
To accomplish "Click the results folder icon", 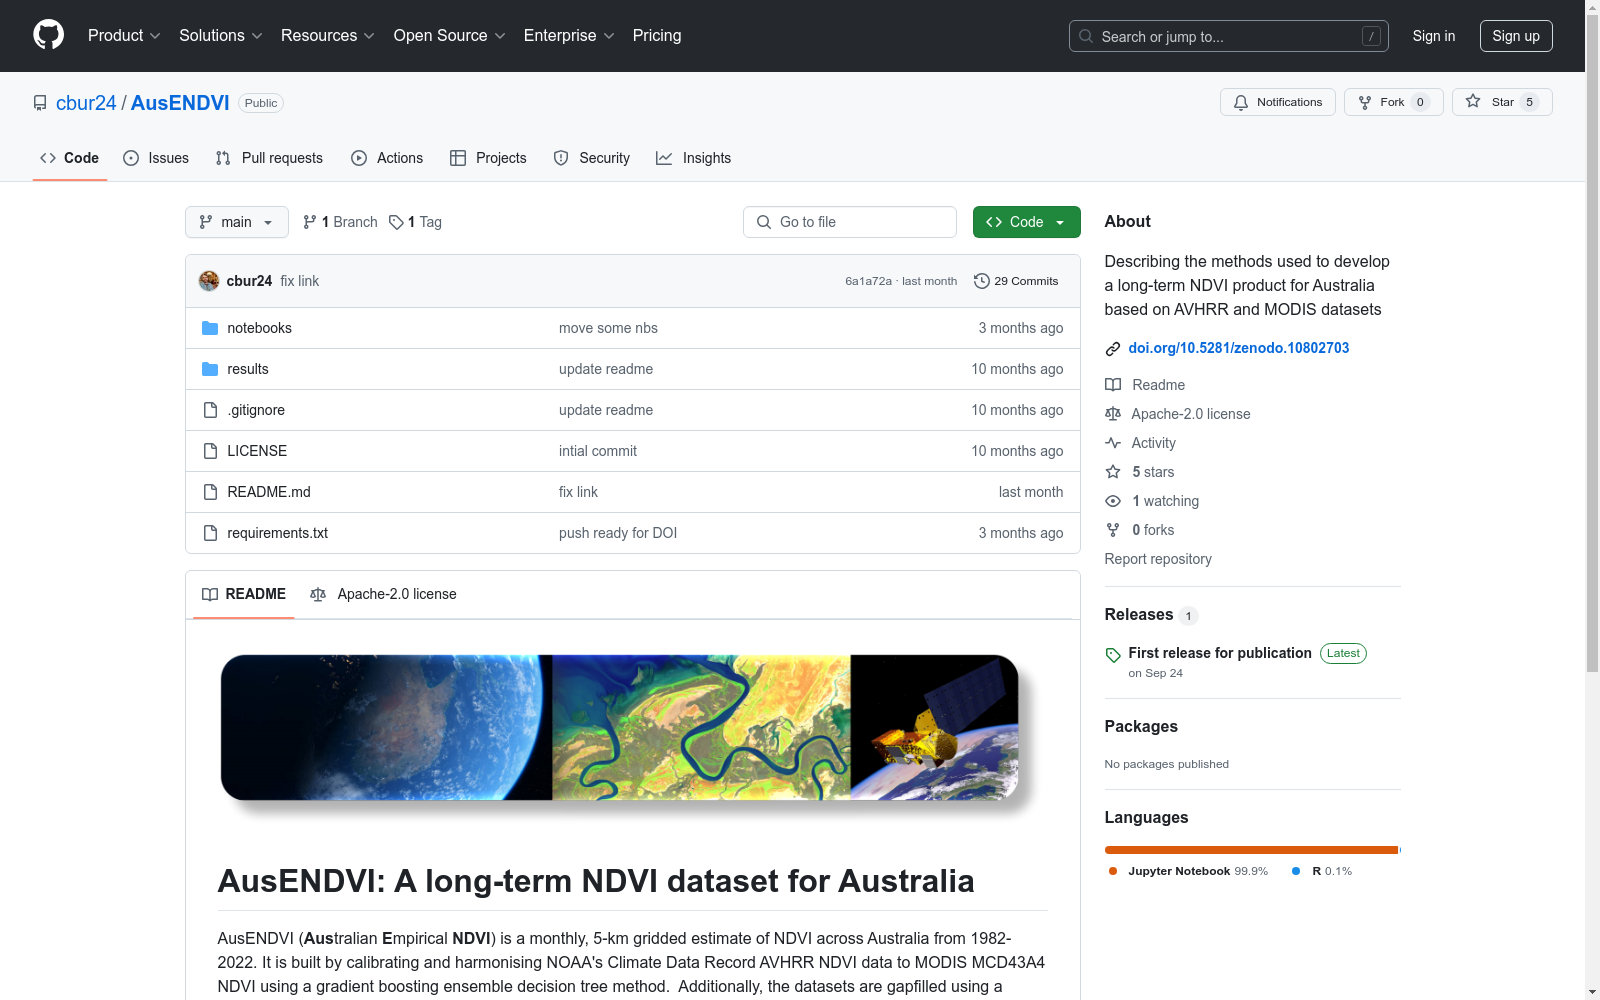I will point(210,369).
